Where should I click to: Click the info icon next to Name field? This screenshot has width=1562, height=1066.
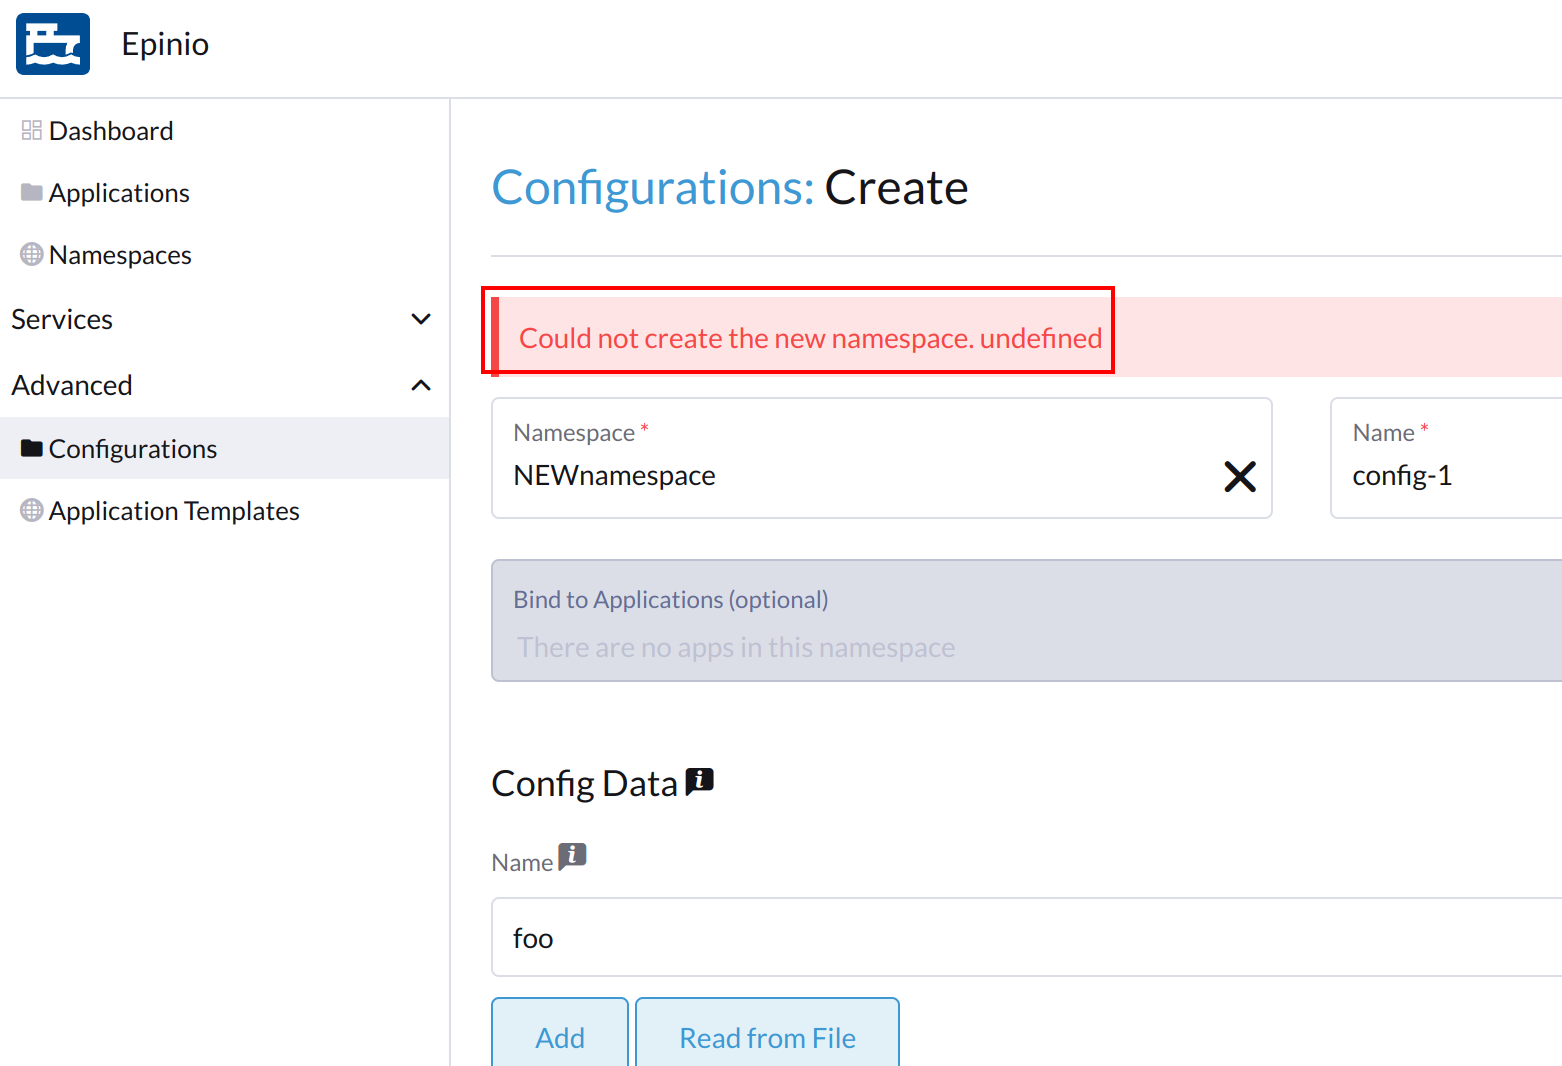[x=572, y=856]
